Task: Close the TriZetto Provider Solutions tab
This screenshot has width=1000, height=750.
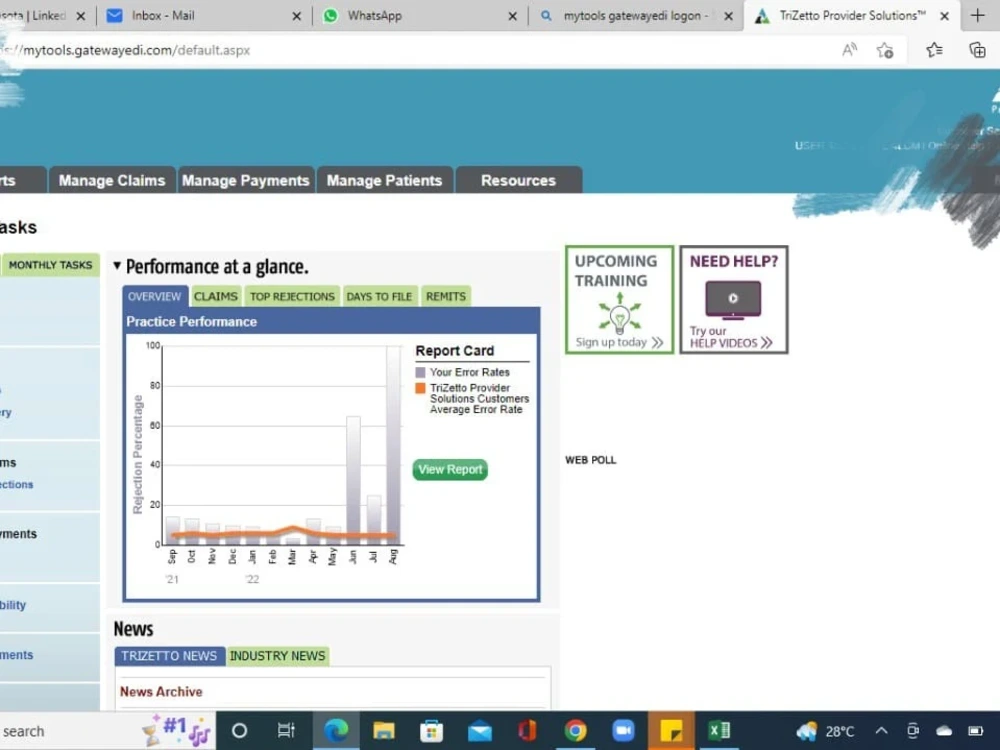Action: click(945, 16)
